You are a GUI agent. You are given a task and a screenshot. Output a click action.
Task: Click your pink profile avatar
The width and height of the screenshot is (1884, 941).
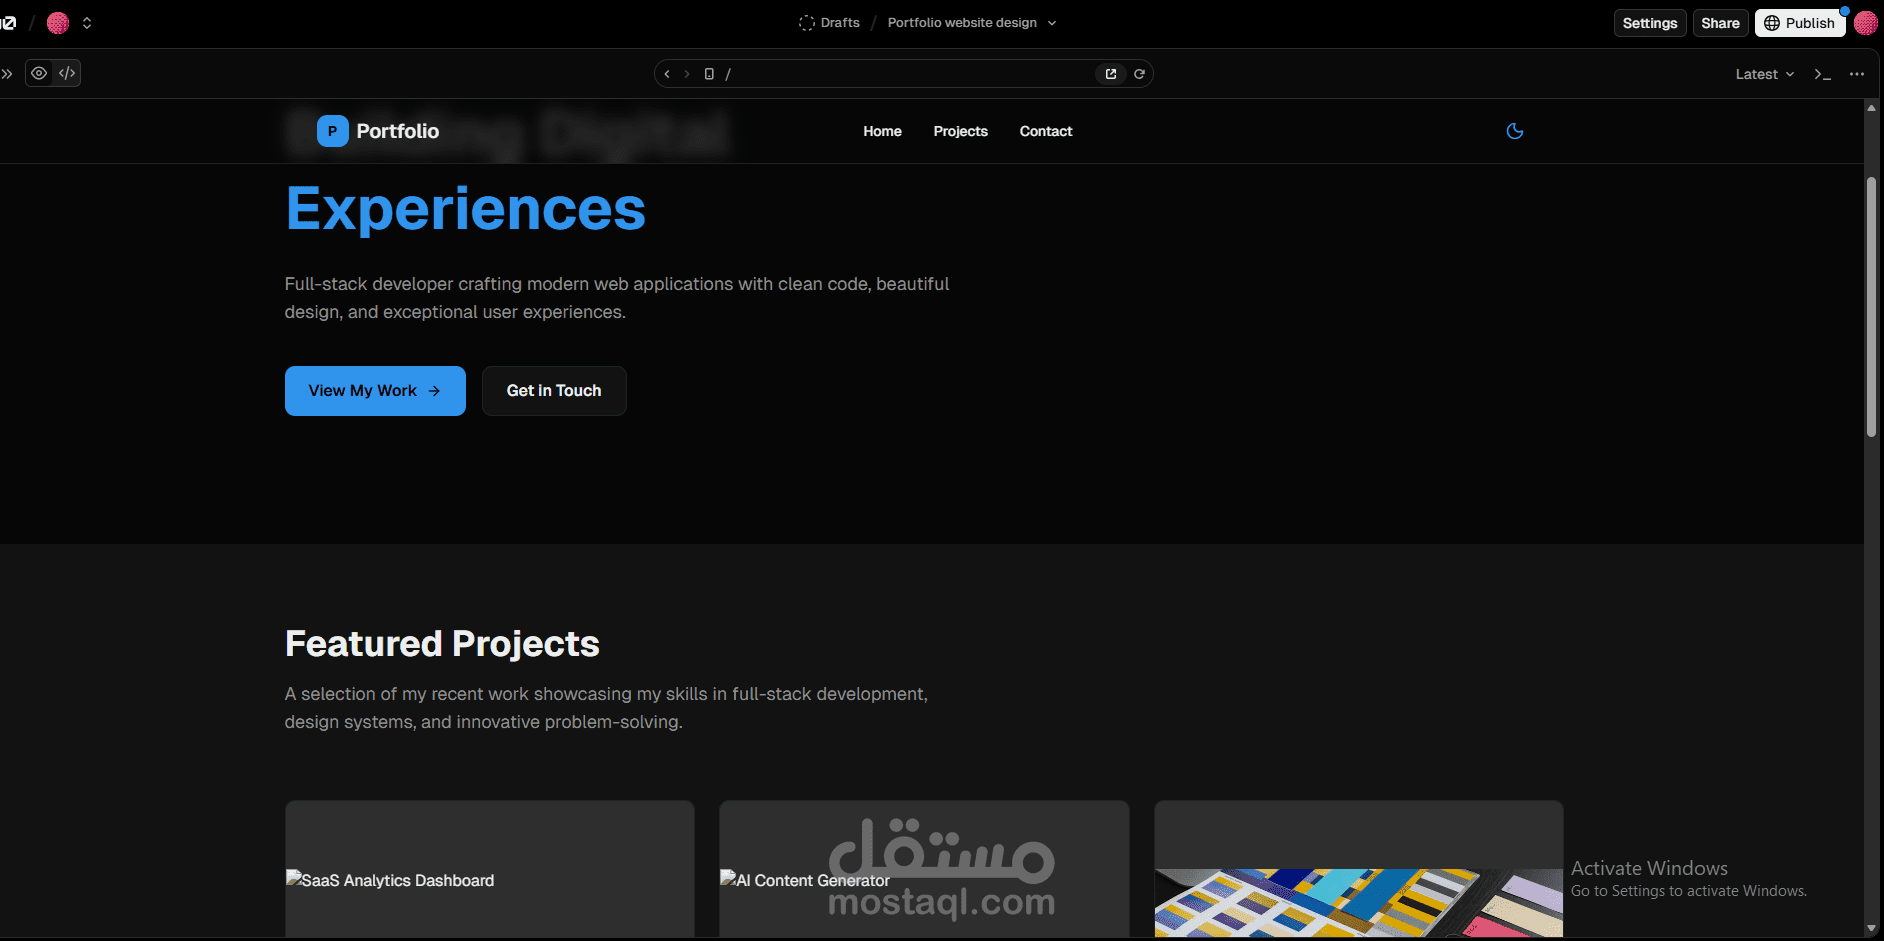coord(1866,23)
